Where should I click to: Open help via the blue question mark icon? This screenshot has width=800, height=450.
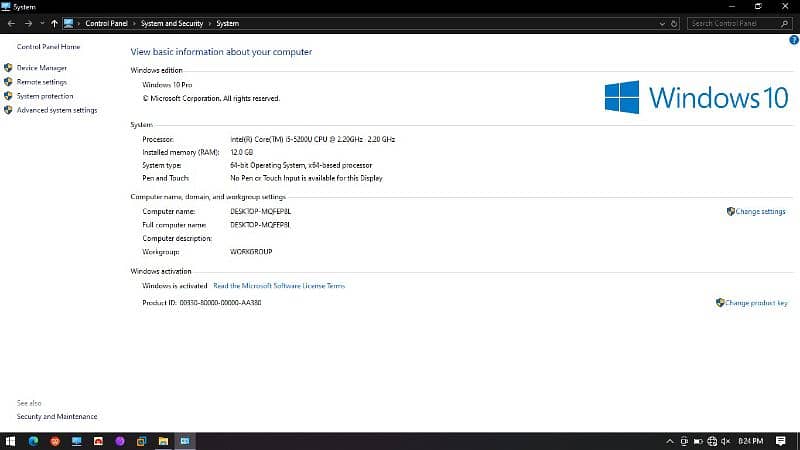click(793, 40)
